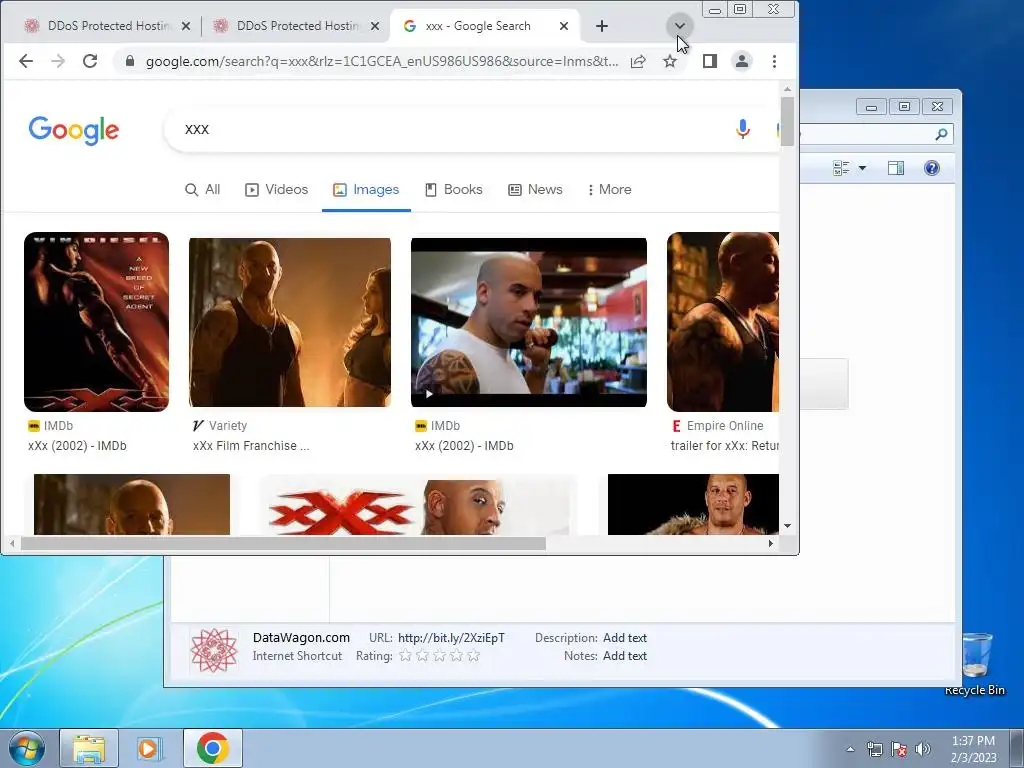The height and width of the screenshot is (768, 1024).
Task: Reload the Google search page
Action: click(x=90, y=61)
